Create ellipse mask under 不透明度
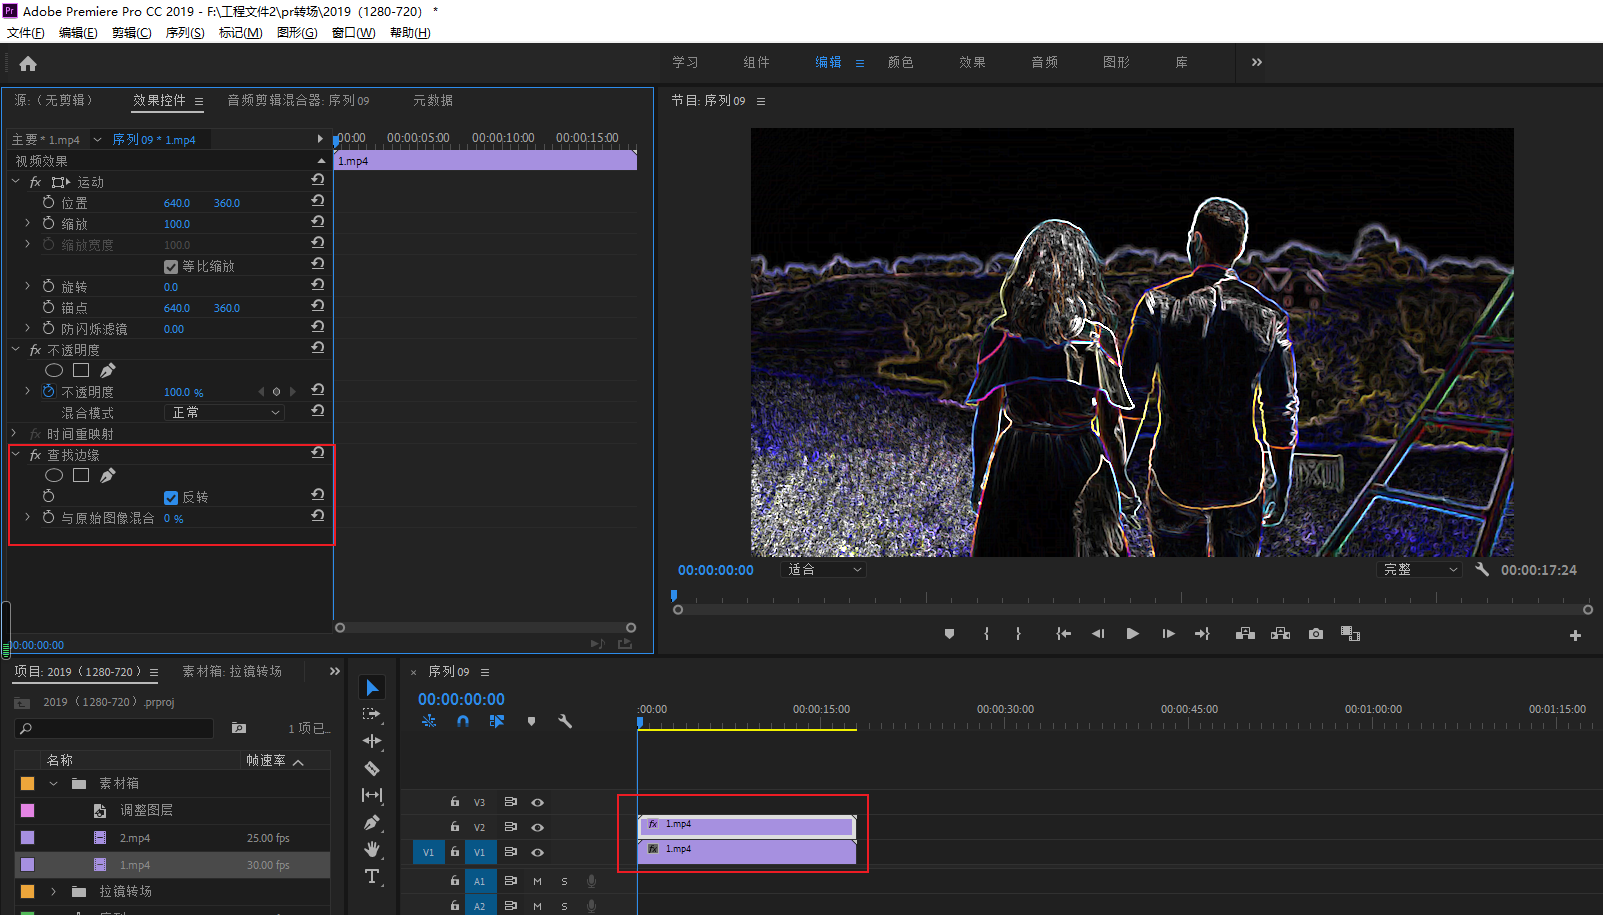 tap(54, 371)
